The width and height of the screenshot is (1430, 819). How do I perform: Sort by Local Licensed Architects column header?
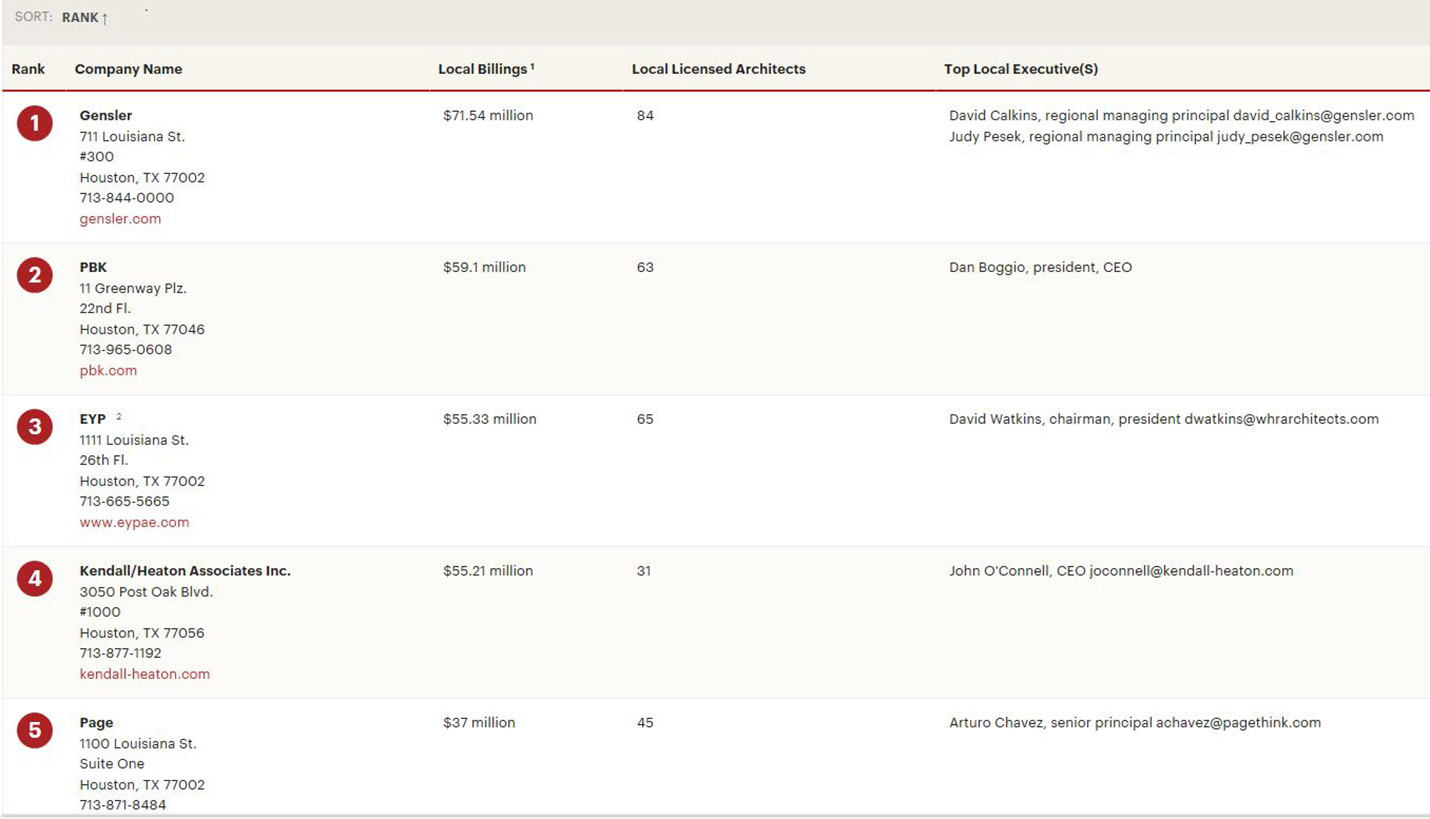719,69
